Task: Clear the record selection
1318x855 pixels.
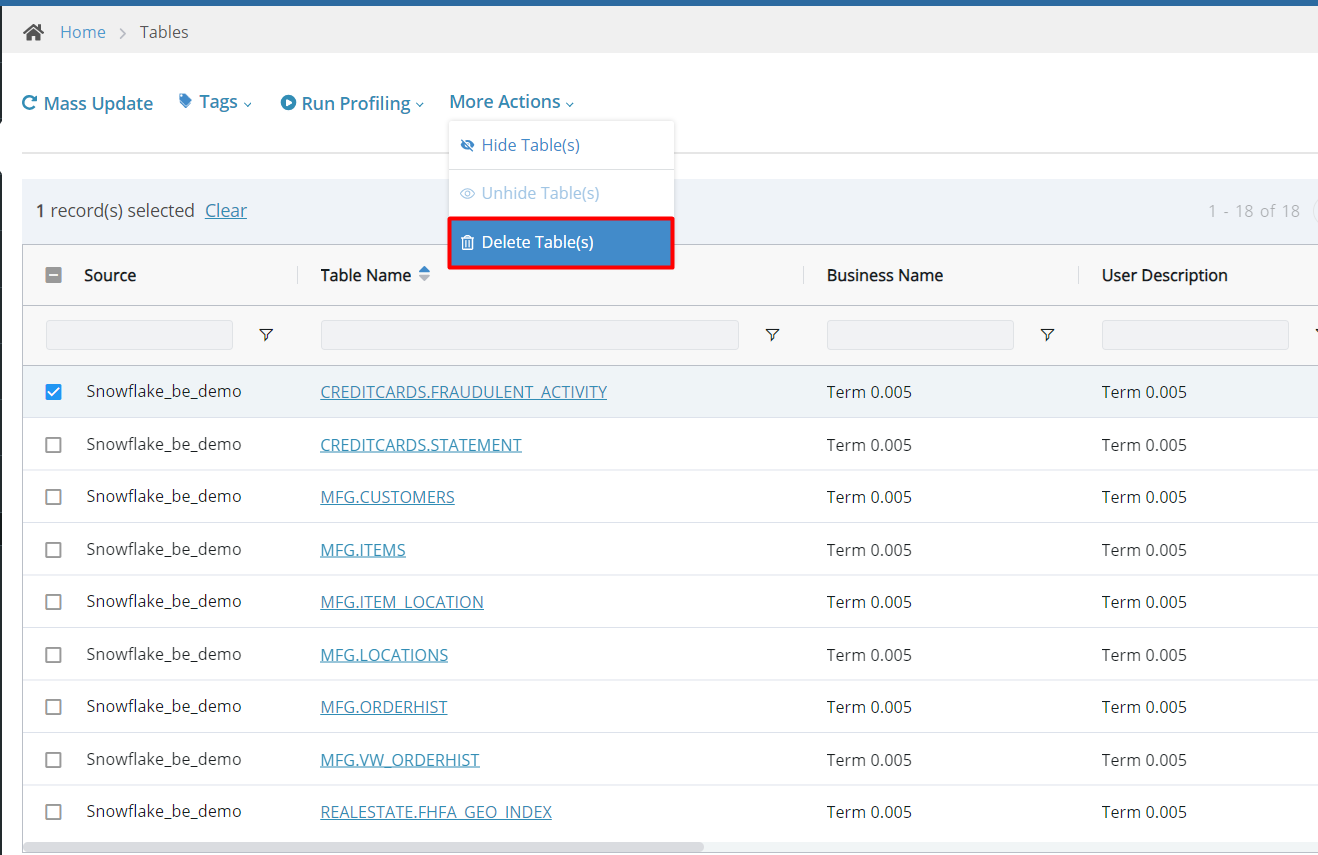Action: click(x=226, y=211)
